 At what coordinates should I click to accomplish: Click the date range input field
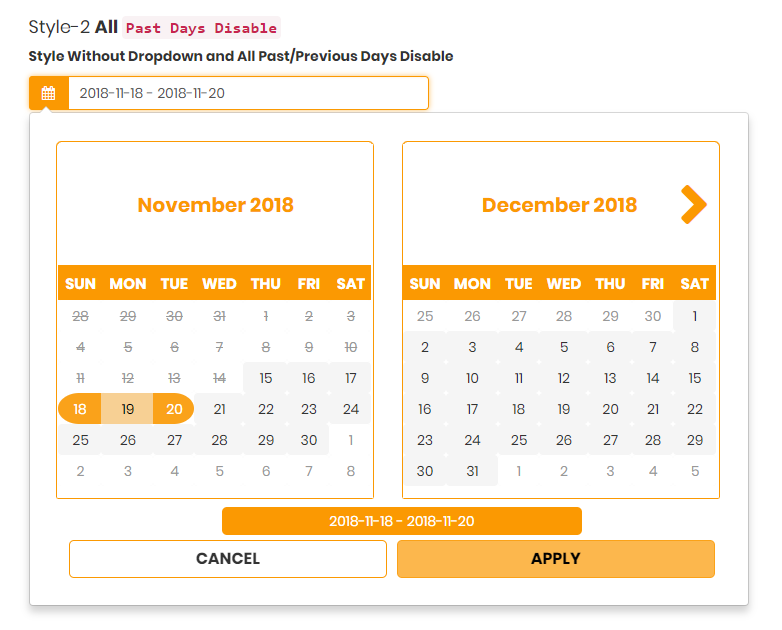pos(248,93)
